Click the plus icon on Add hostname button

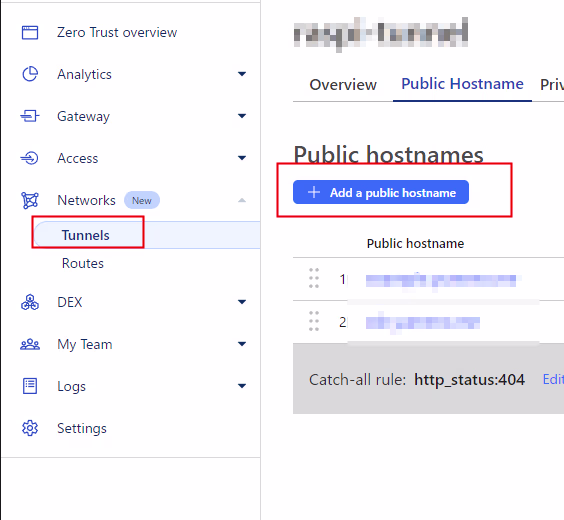click(314, 192)
